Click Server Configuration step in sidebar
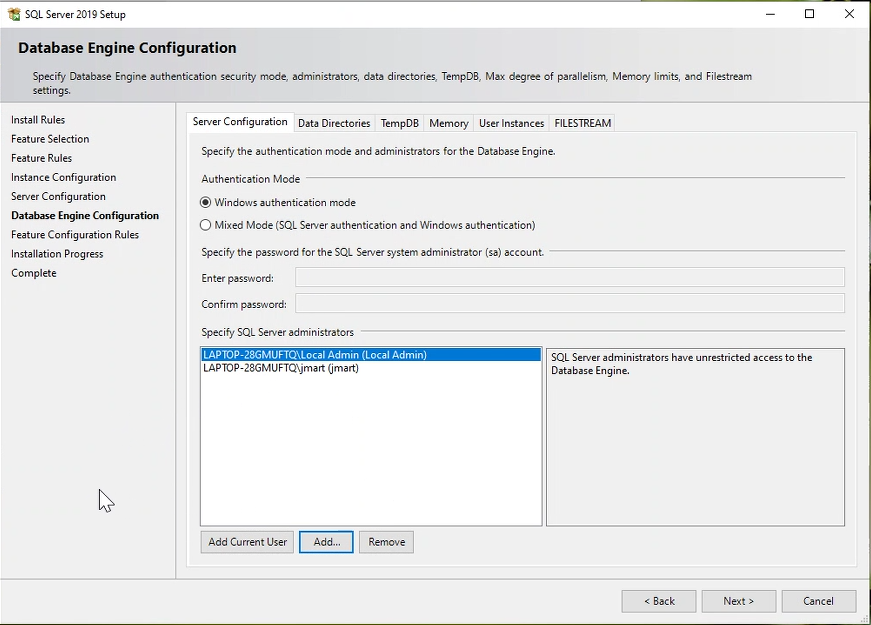This screenshot has height=625, width=871. pos(58,197)
